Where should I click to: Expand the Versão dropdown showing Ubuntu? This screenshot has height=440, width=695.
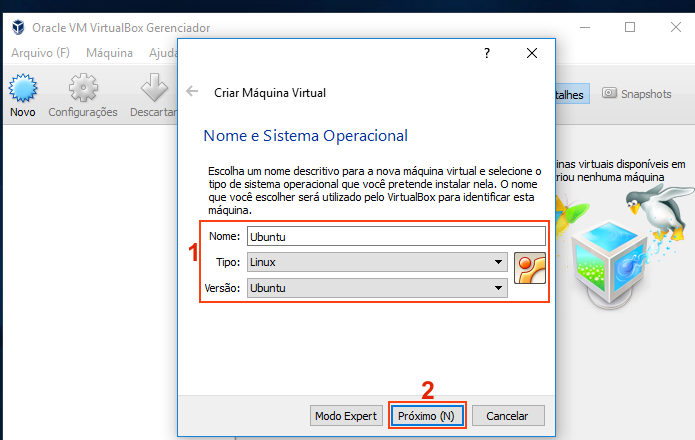pos(377,288)
